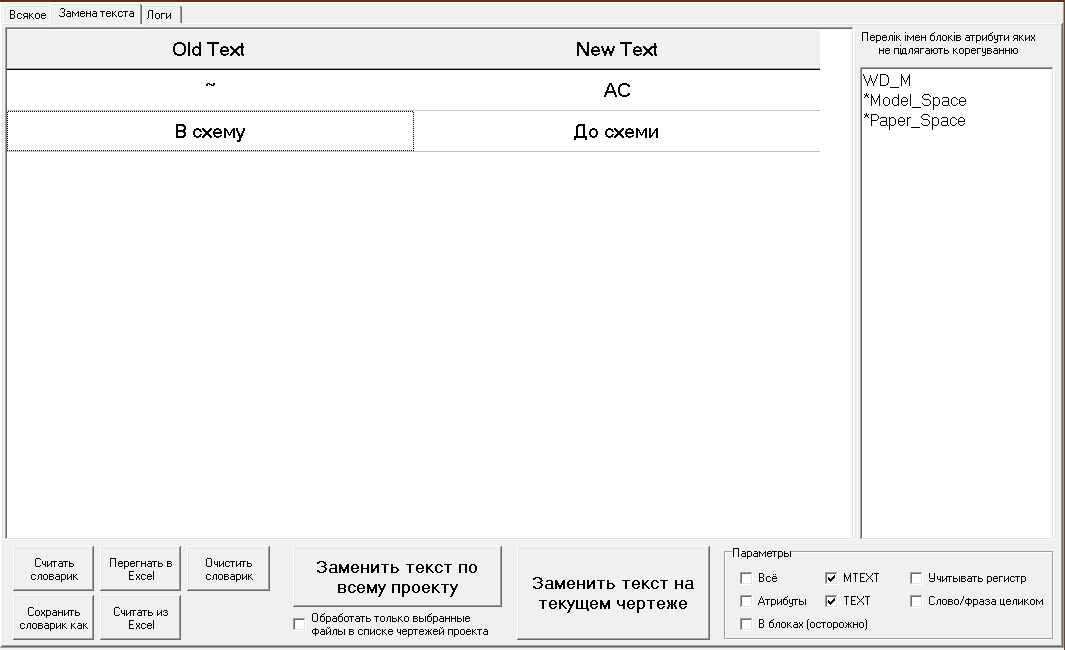Select the Замена текста tab

pyautogui.click(x=96, y=14)
